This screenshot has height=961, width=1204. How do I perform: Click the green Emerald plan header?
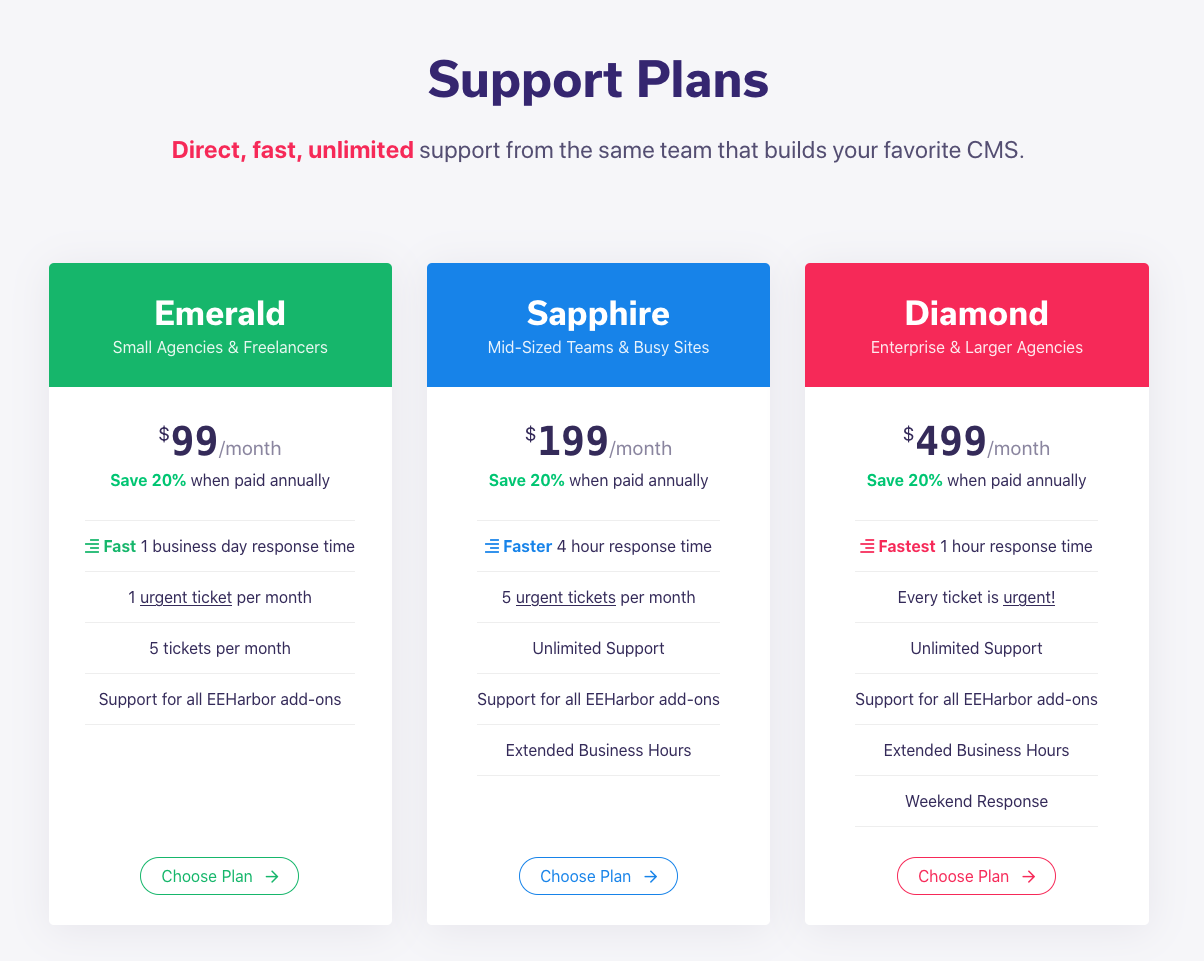click(x=220, y=325)
